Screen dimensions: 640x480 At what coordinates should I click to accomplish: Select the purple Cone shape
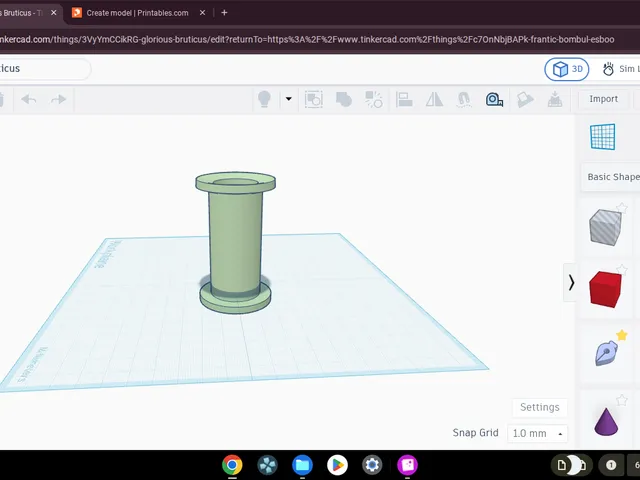(x=606, y=421)
